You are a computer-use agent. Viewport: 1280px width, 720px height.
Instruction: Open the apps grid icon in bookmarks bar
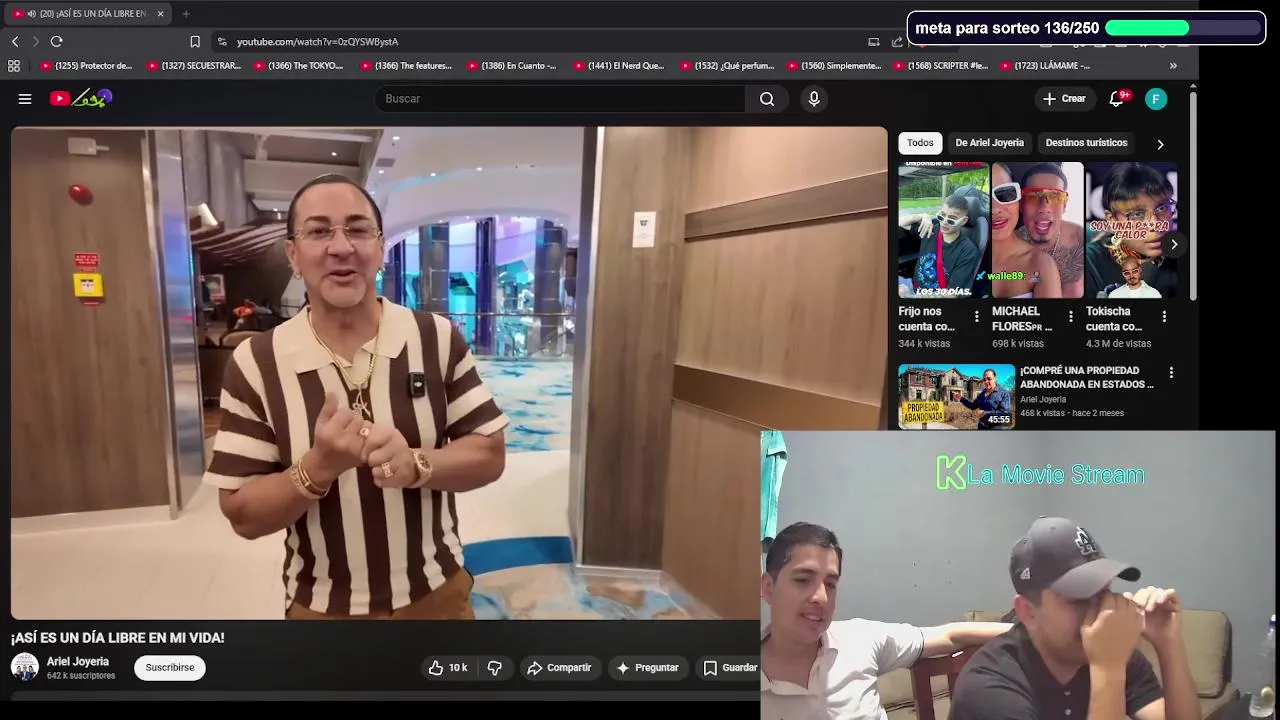(x=14, y=66)
